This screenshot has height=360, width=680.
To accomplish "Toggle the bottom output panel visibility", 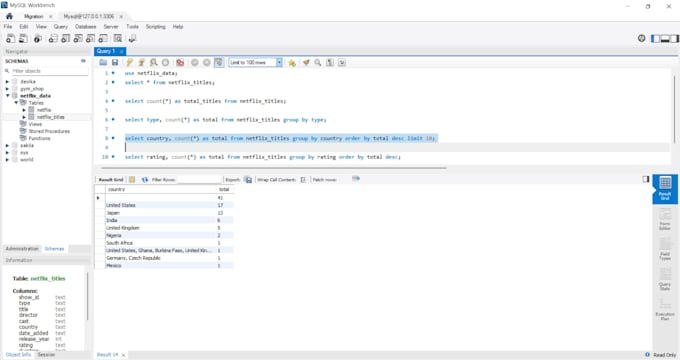I will [665, 39].
